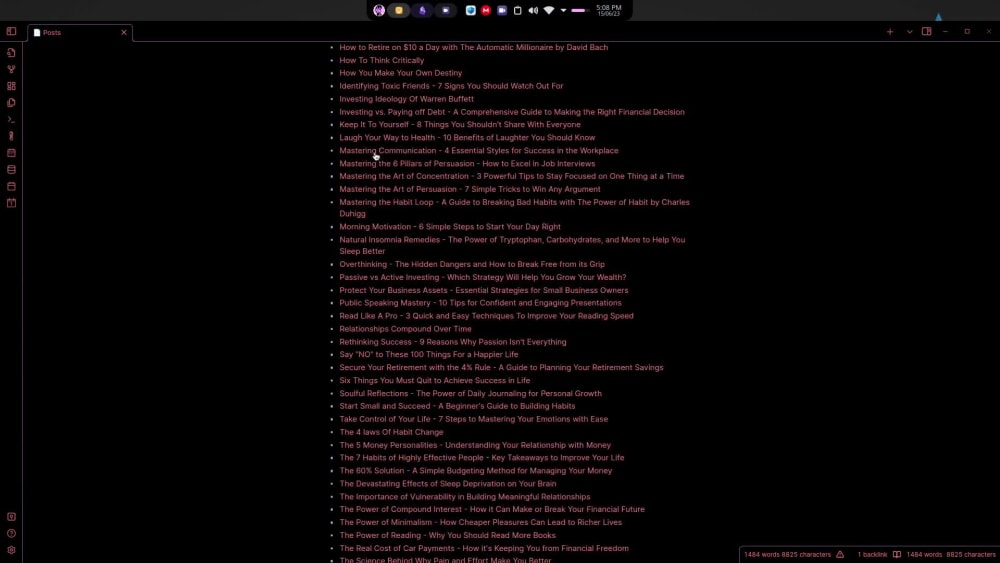Click '1484 words 8825 characters' left status entry
Viewport: 1000px width, 563px height.
tap(787, 555)
